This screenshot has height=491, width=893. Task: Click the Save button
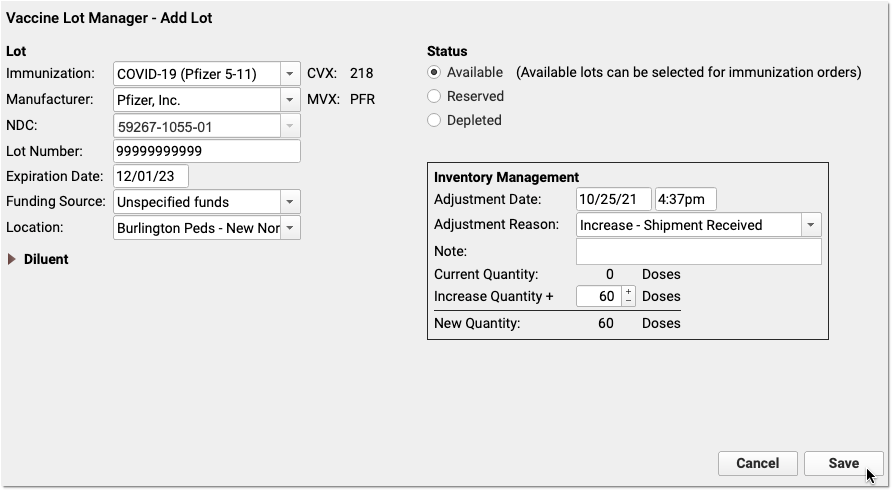point(843,464)
